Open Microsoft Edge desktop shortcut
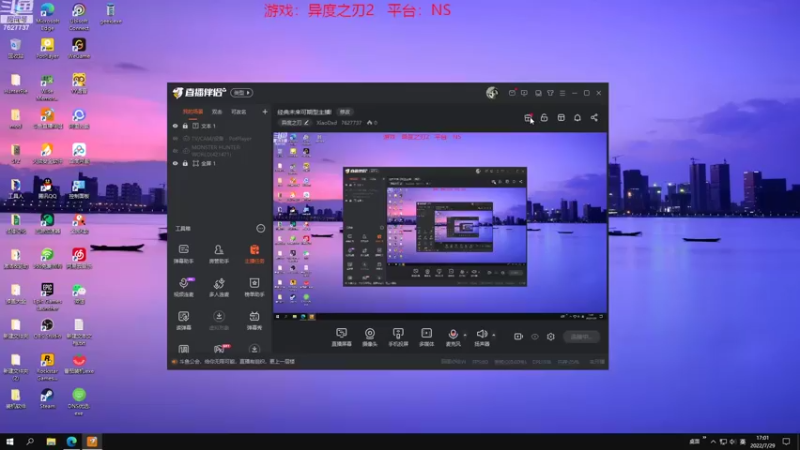The width and height of the screenshot is (800, 450). [47, 16]
